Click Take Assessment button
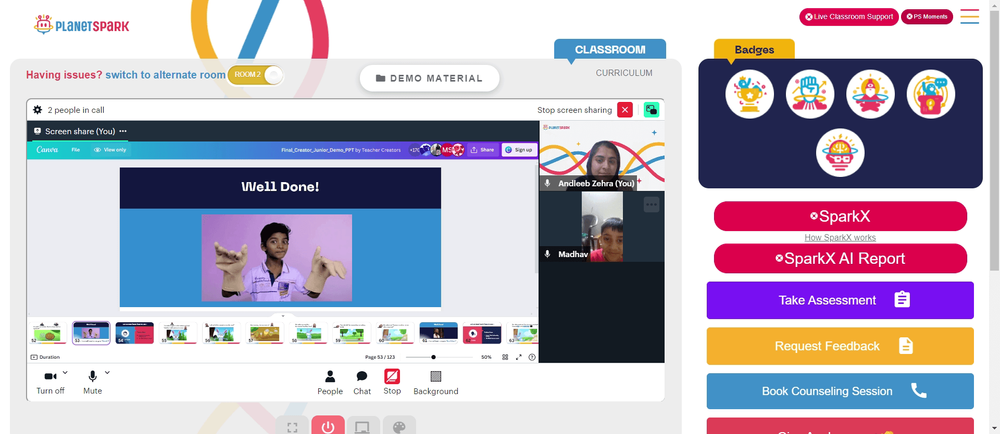 click(840, 300)
